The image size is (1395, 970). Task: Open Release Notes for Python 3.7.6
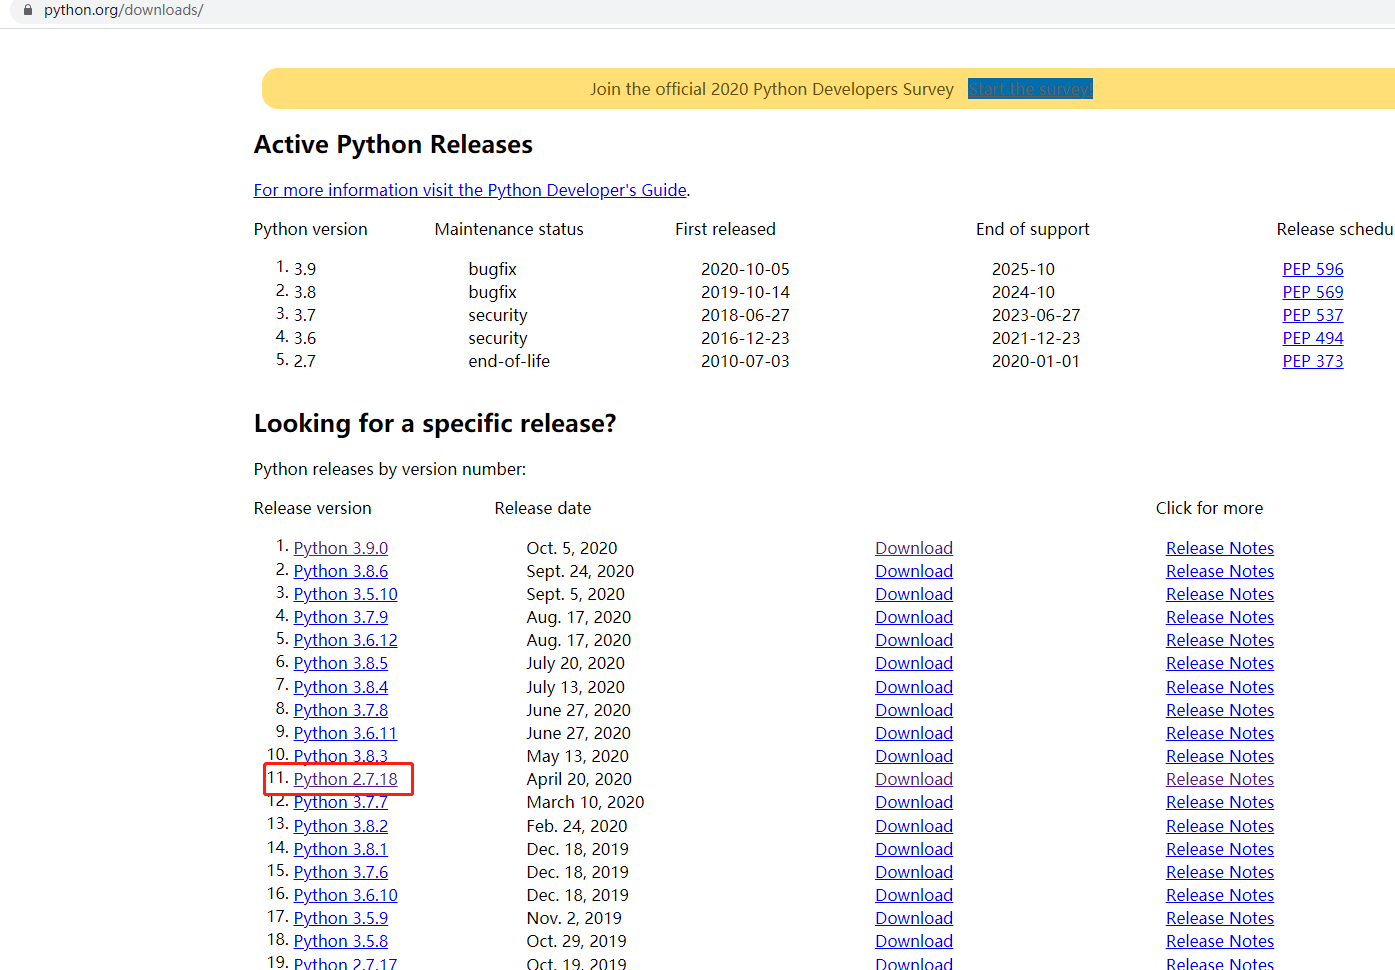click(x=1220, y=872)
